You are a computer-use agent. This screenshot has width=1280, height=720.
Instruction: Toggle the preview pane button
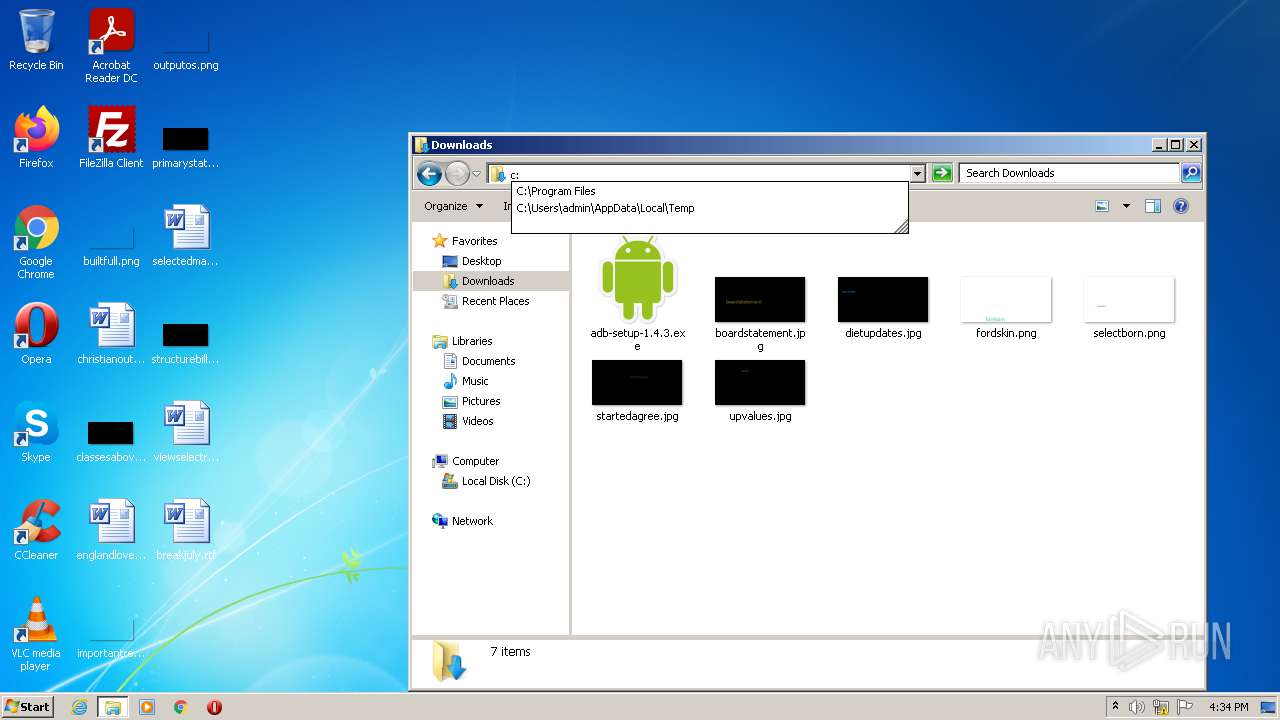(x=1152, y=206)
